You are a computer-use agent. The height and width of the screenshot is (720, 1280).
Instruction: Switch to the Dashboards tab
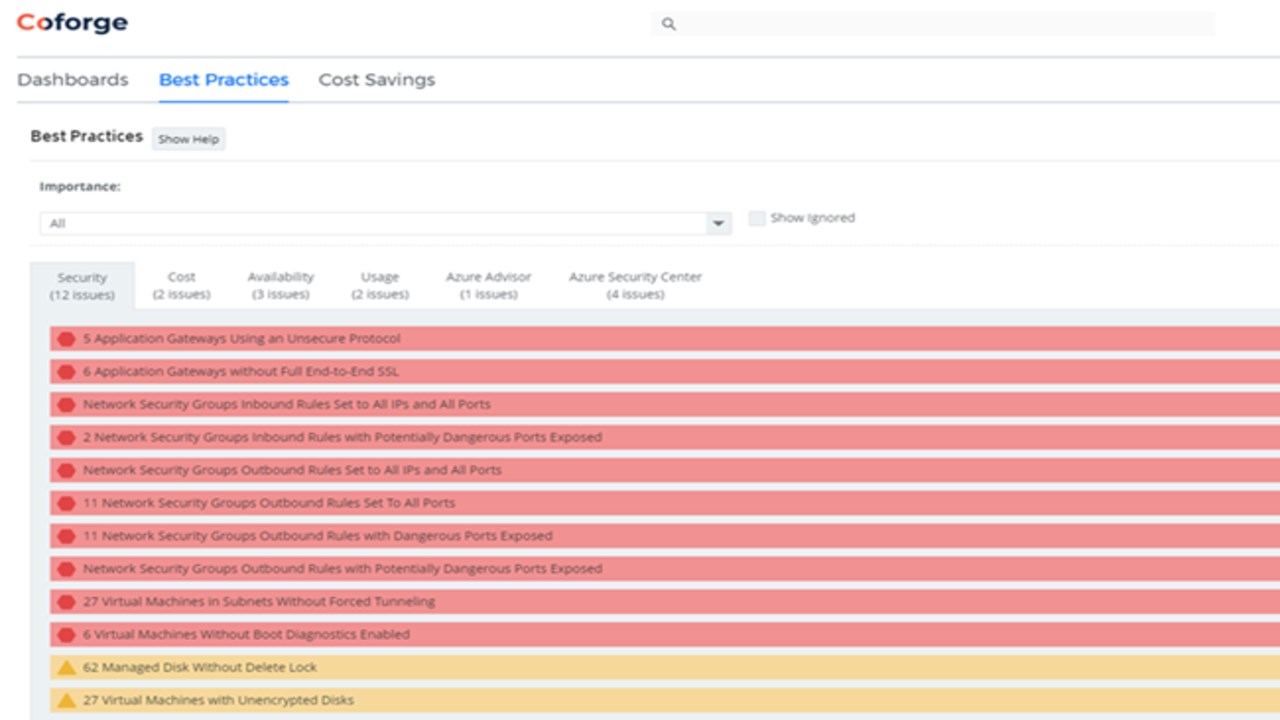tap(73, 80)
